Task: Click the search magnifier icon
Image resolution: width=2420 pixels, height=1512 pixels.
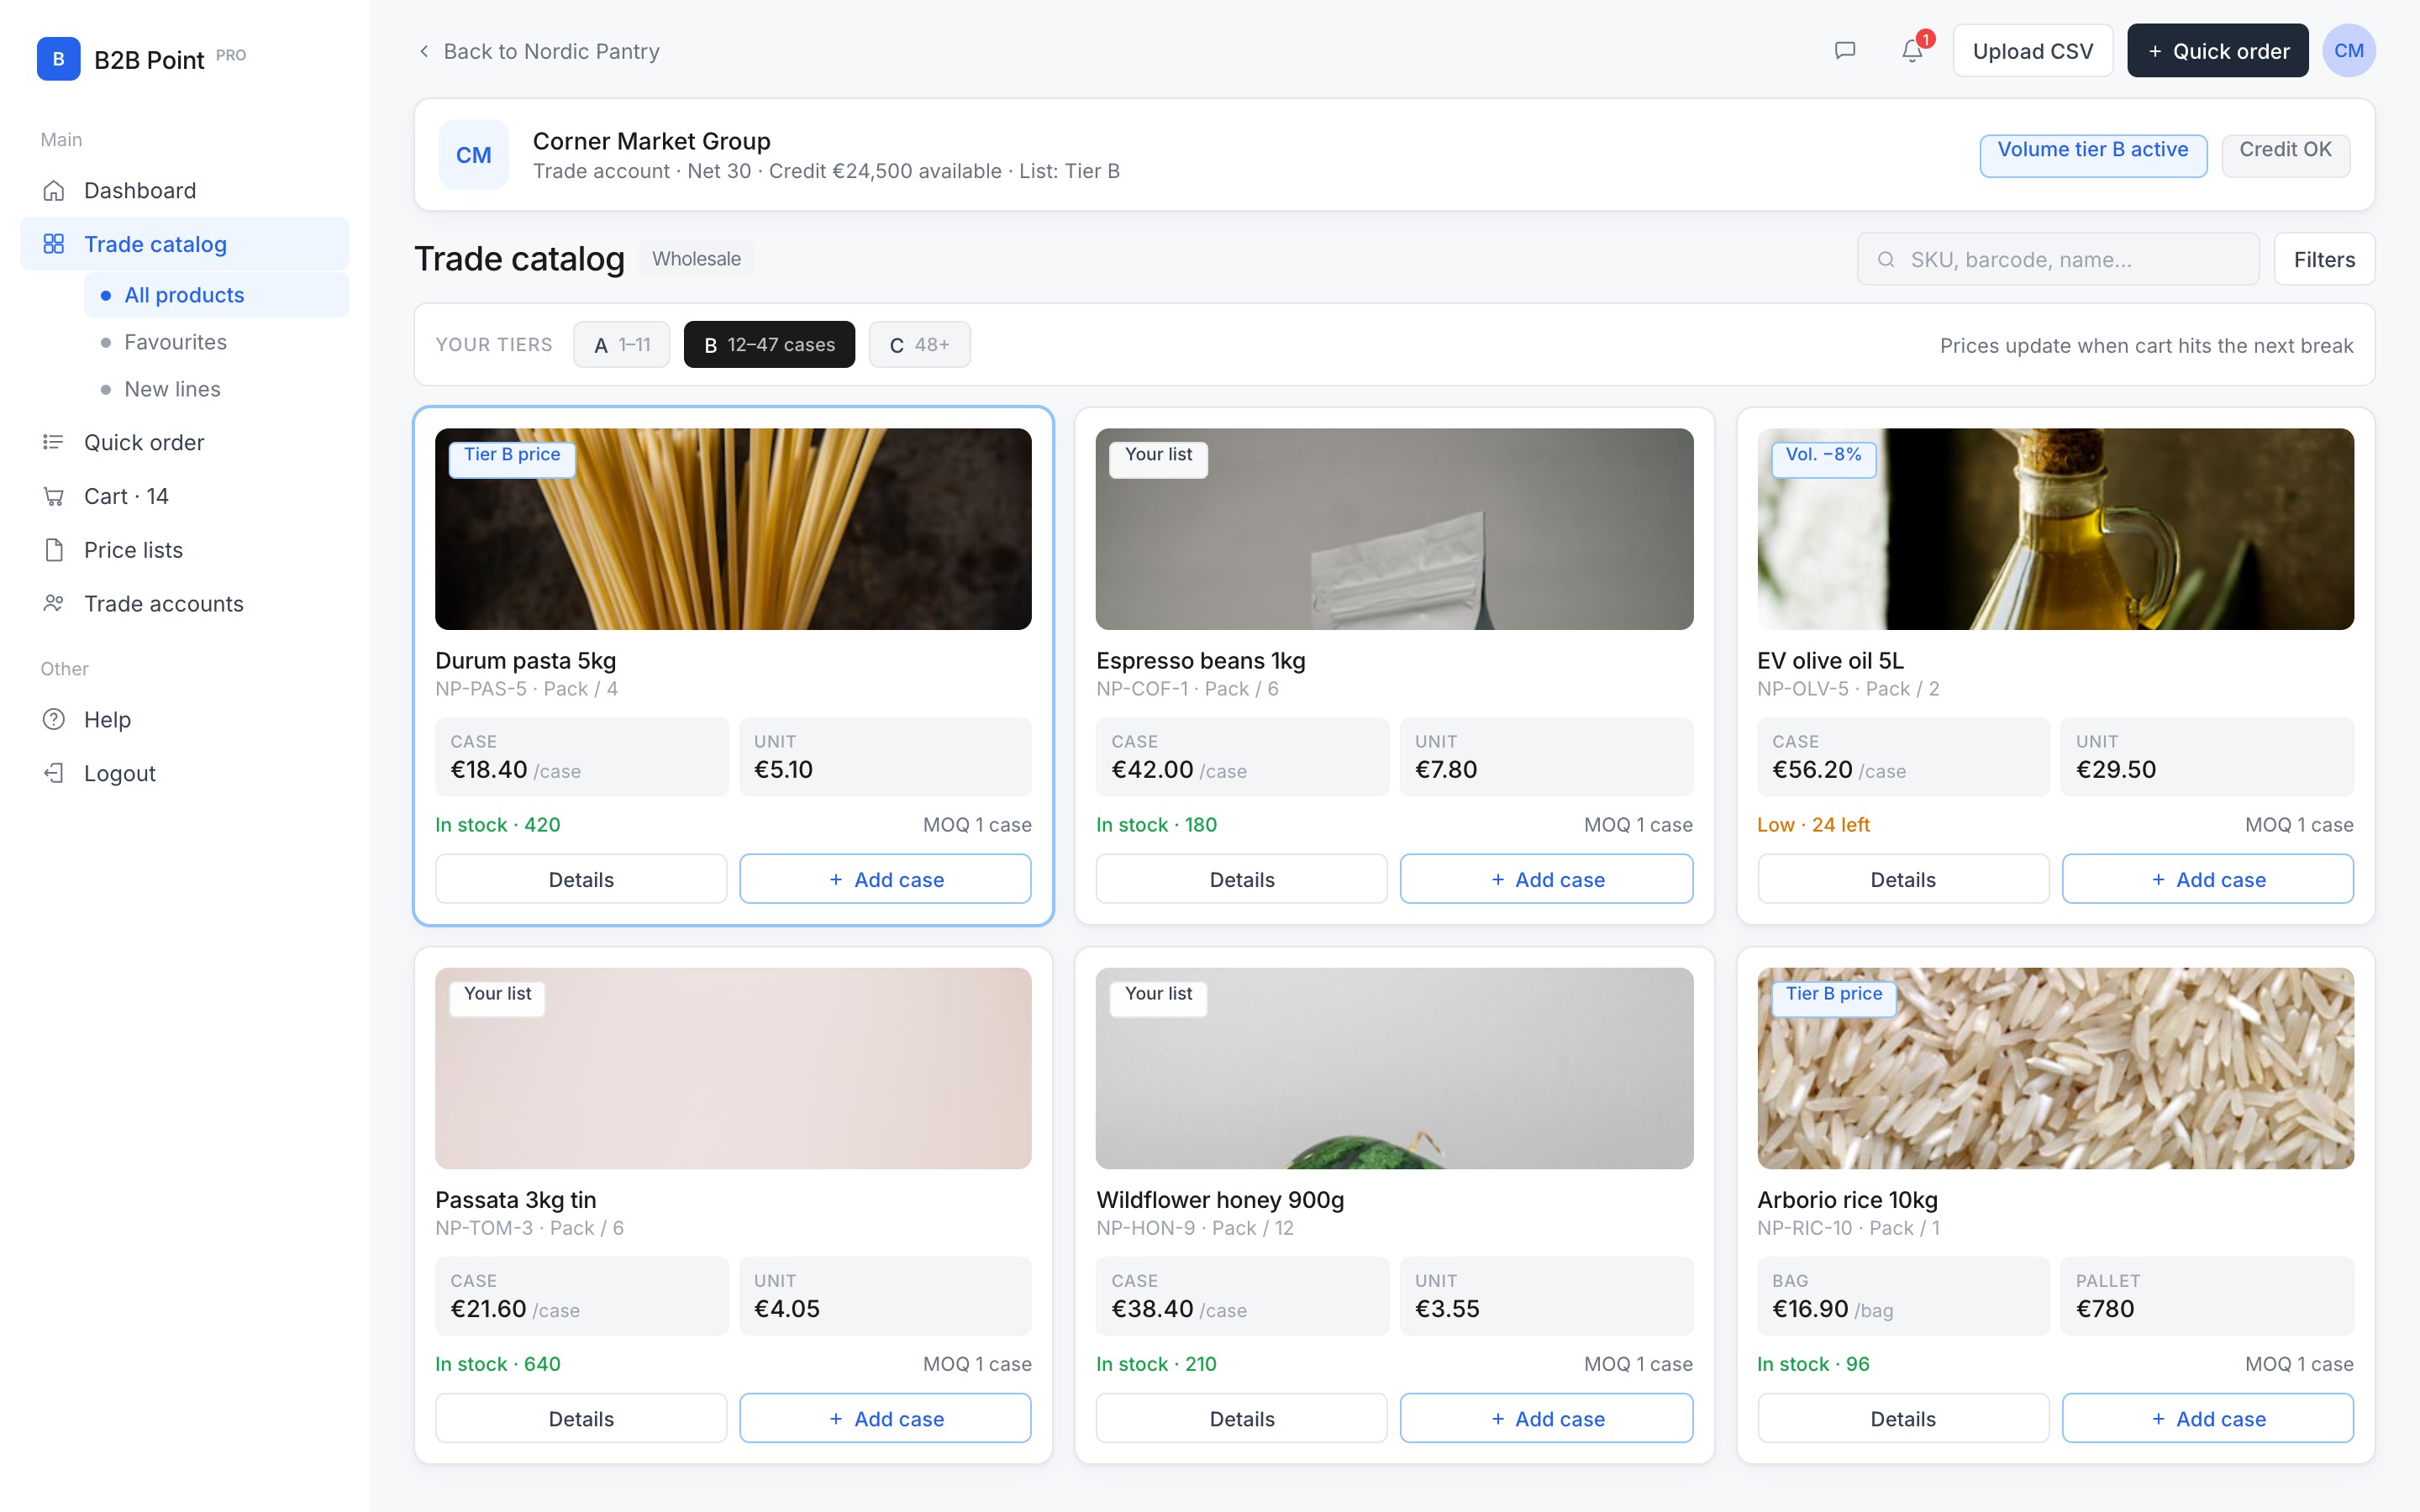Action: click(x=1886, y=260)
